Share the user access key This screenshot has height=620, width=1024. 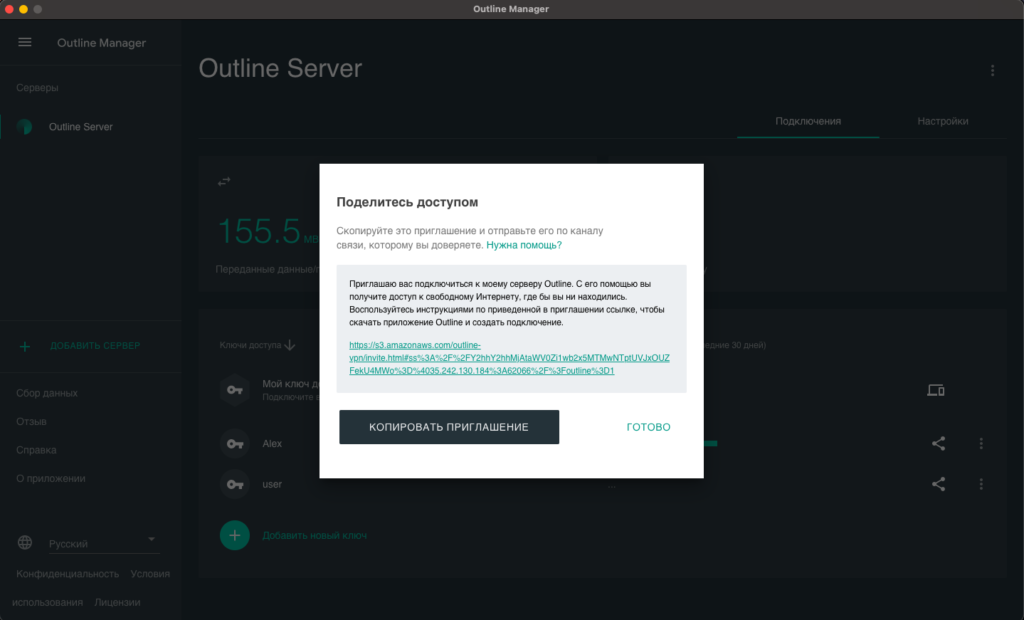click(938, 484)
